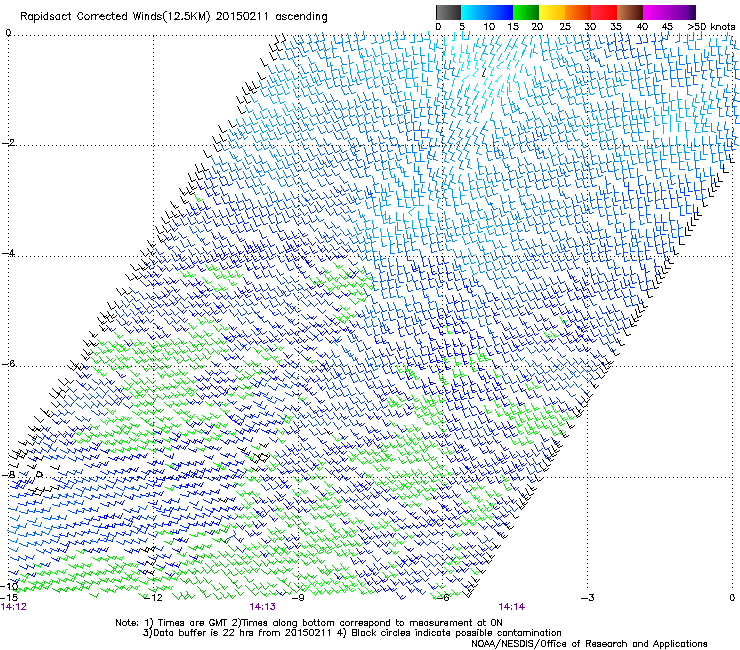
Task: Select the '35' knots legend label
Action: point(616,27)
